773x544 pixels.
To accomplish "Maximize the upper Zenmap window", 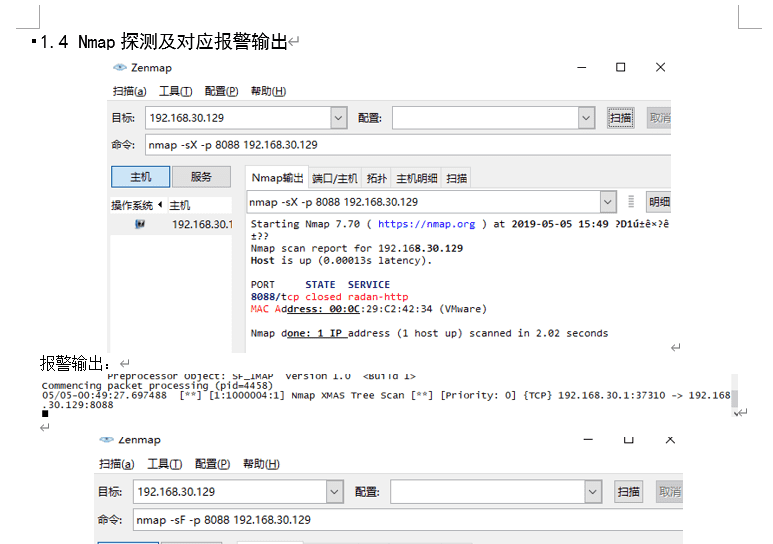I will [x=621, y=67].
